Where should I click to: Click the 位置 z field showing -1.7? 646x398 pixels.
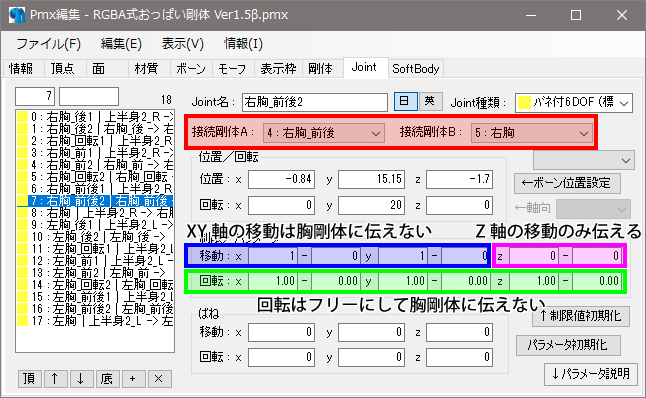(459, 179)
